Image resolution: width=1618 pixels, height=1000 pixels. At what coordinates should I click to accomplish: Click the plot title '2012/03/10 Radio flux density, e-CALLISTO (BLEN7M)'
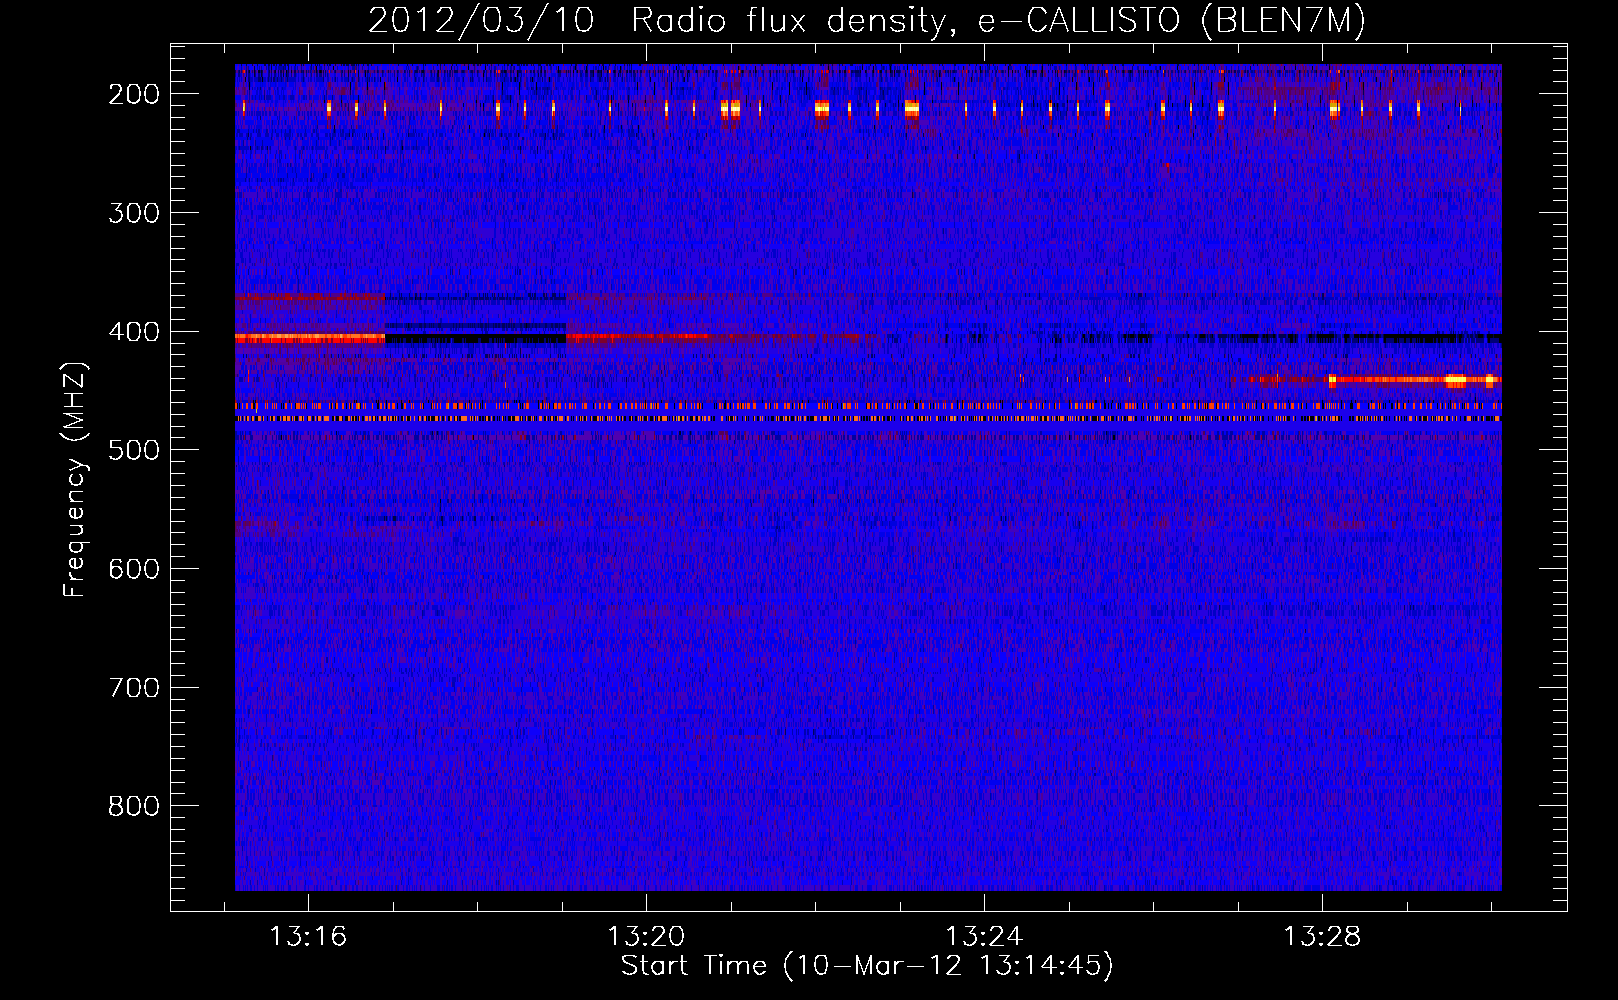click(x=867, y=20)
